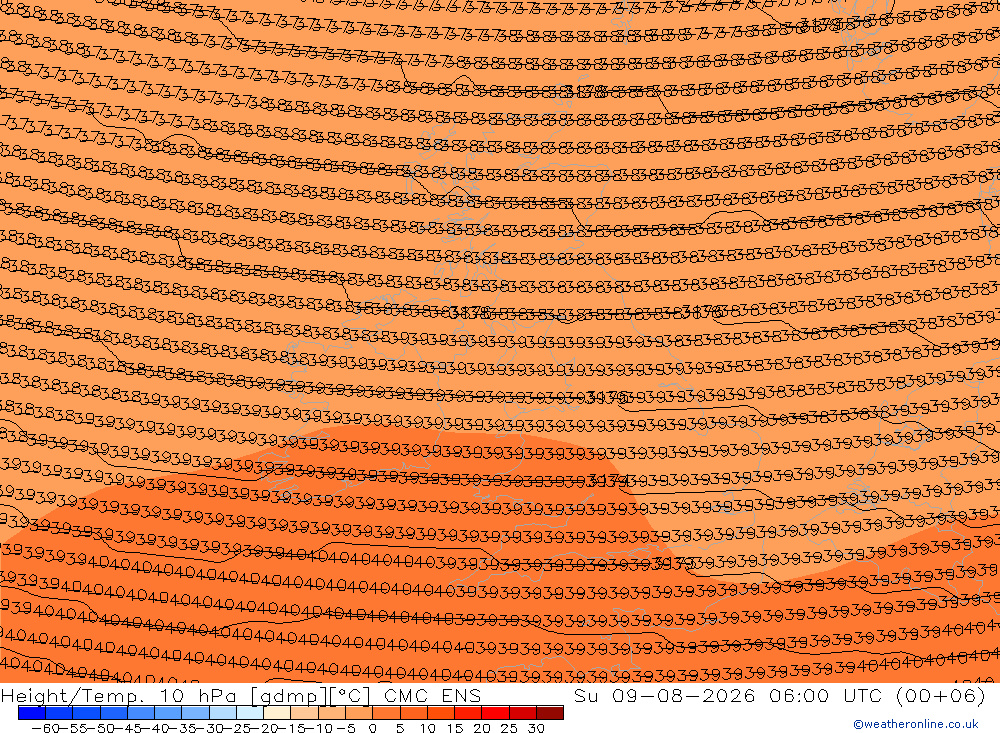1000x733 pixels.
Task: Click the orange swatch between 0 and 5
Action: [x=386, y=713]
